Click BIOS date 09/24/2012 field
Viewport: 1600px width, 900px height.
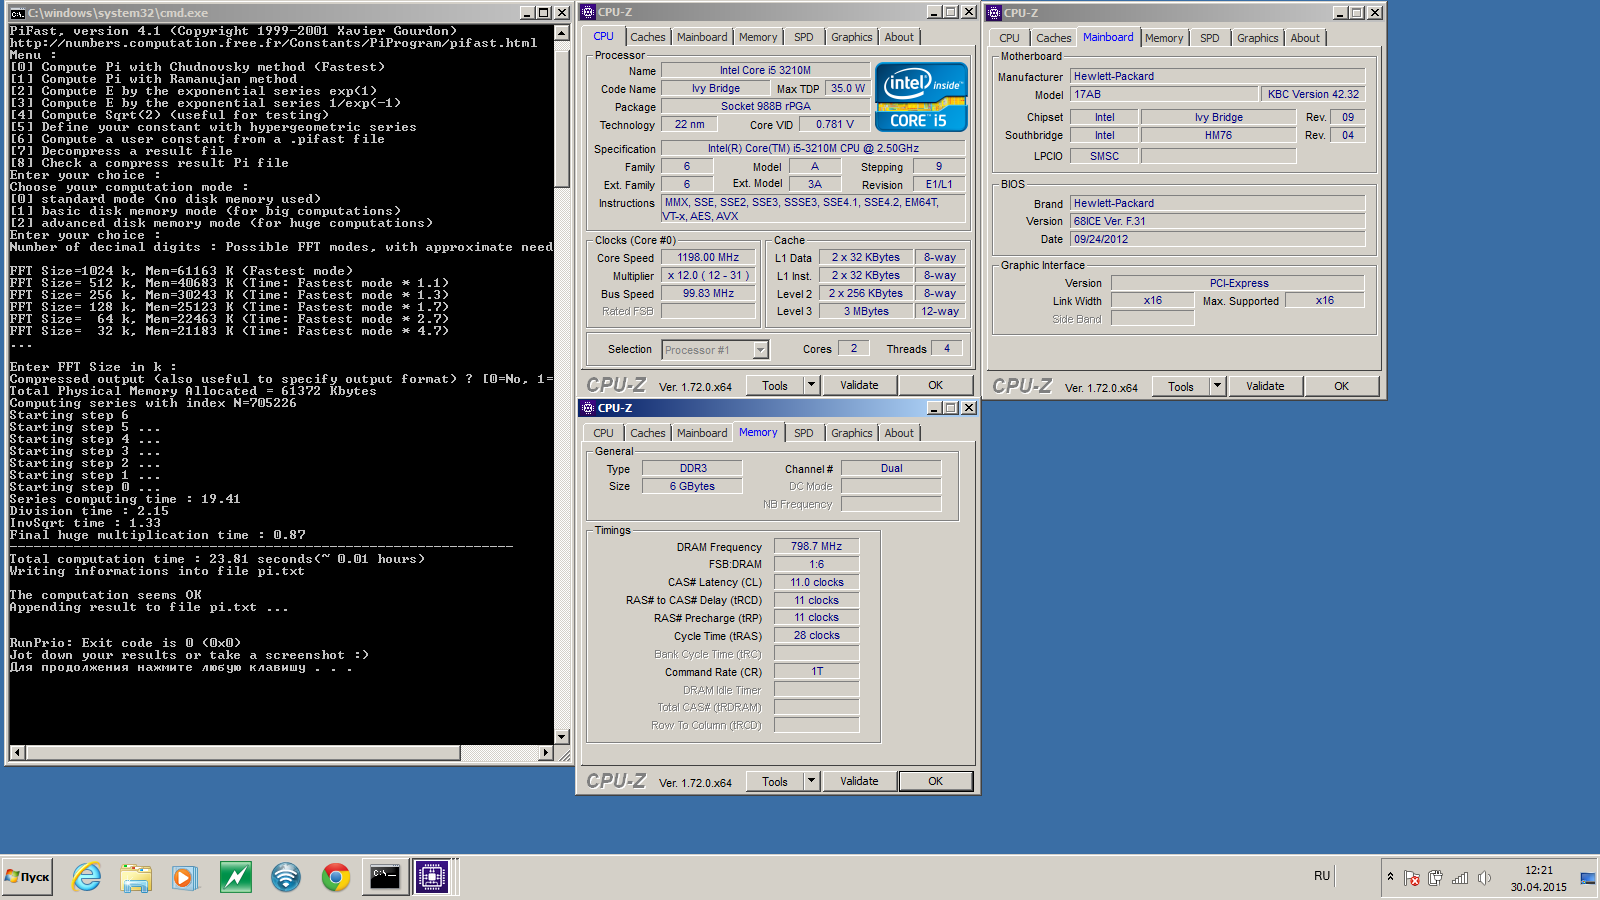(x=1217, y=239)
